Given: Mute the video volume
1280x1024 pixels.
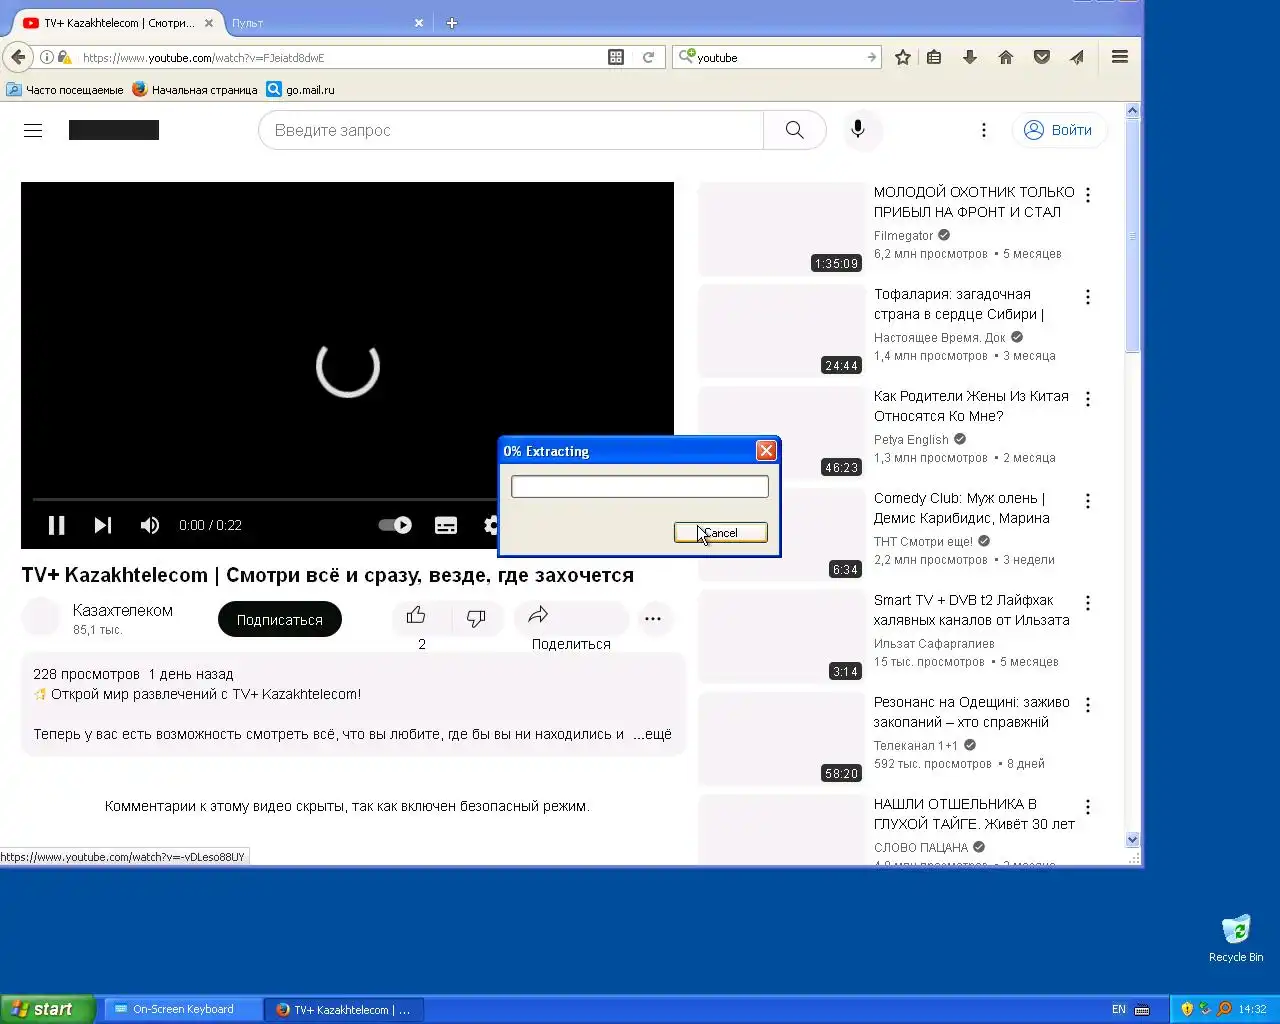Looking at the screenshot, I should click(150, 525).
